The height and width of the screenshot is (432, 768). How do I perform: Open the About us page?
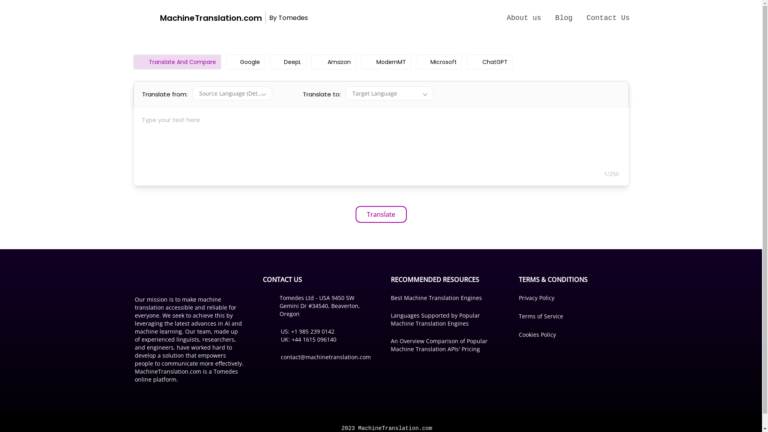click(x=524, y=18)
